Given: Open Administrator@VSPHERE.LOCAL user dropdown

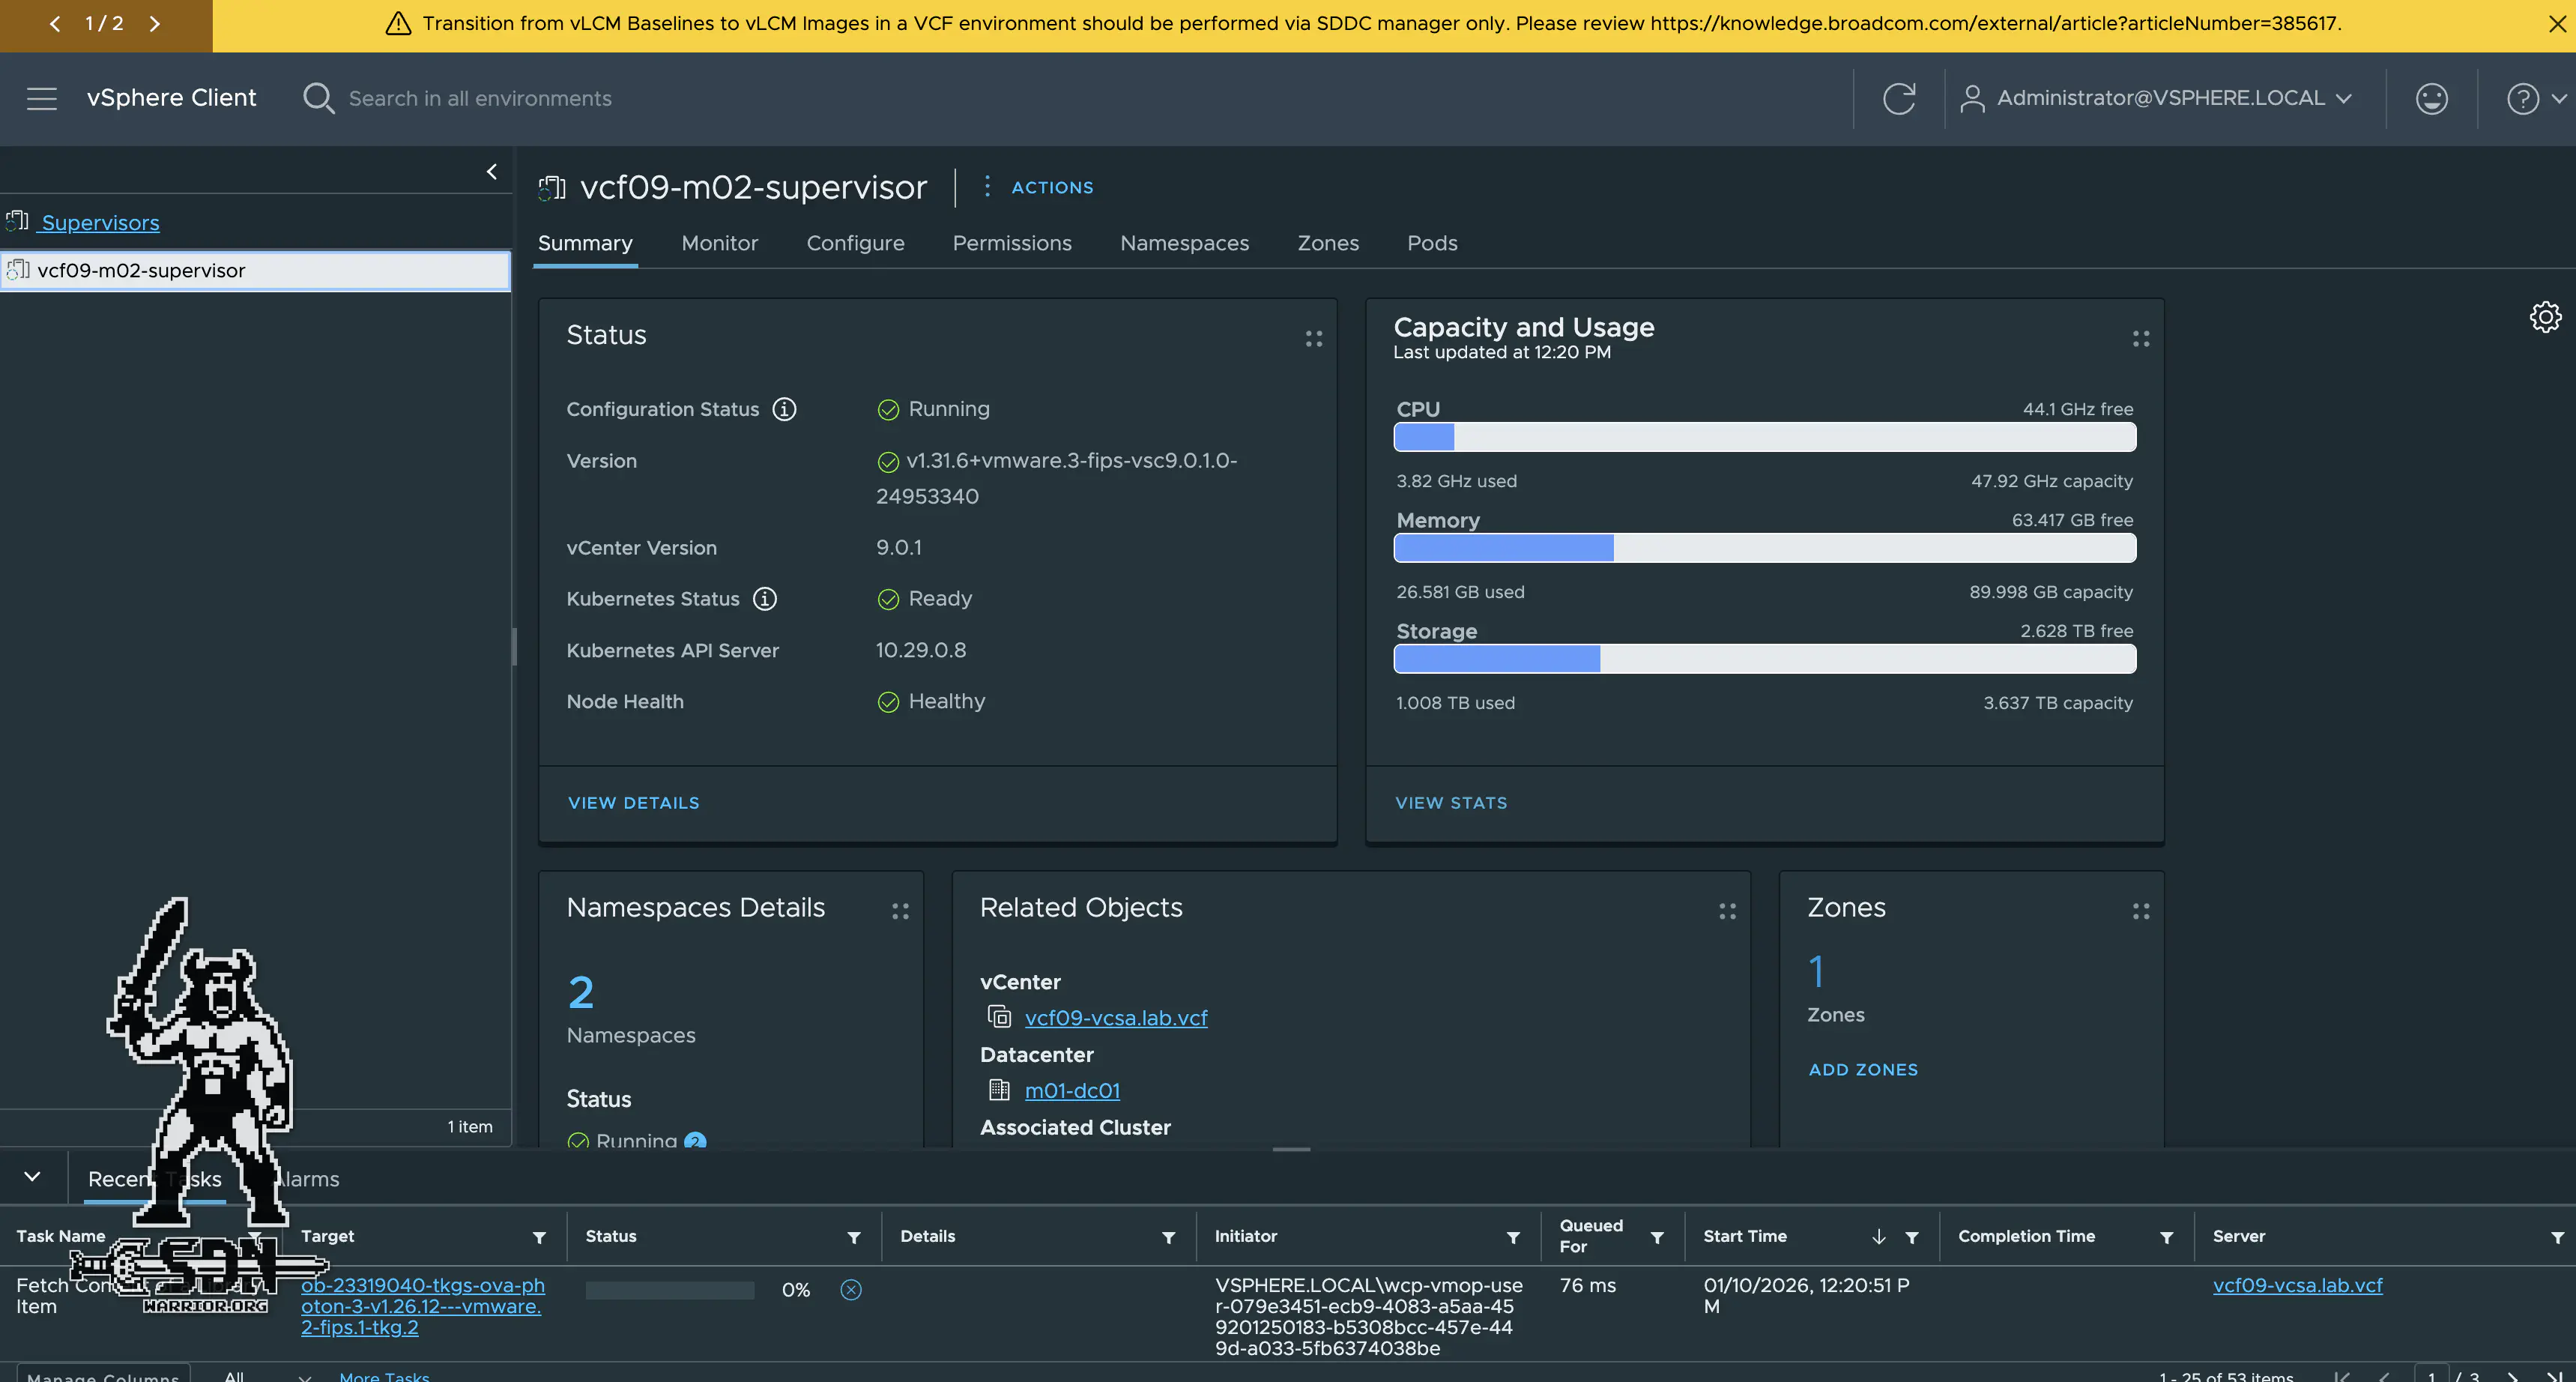Looking at the screenshot, I should (x=2160, y=98).
